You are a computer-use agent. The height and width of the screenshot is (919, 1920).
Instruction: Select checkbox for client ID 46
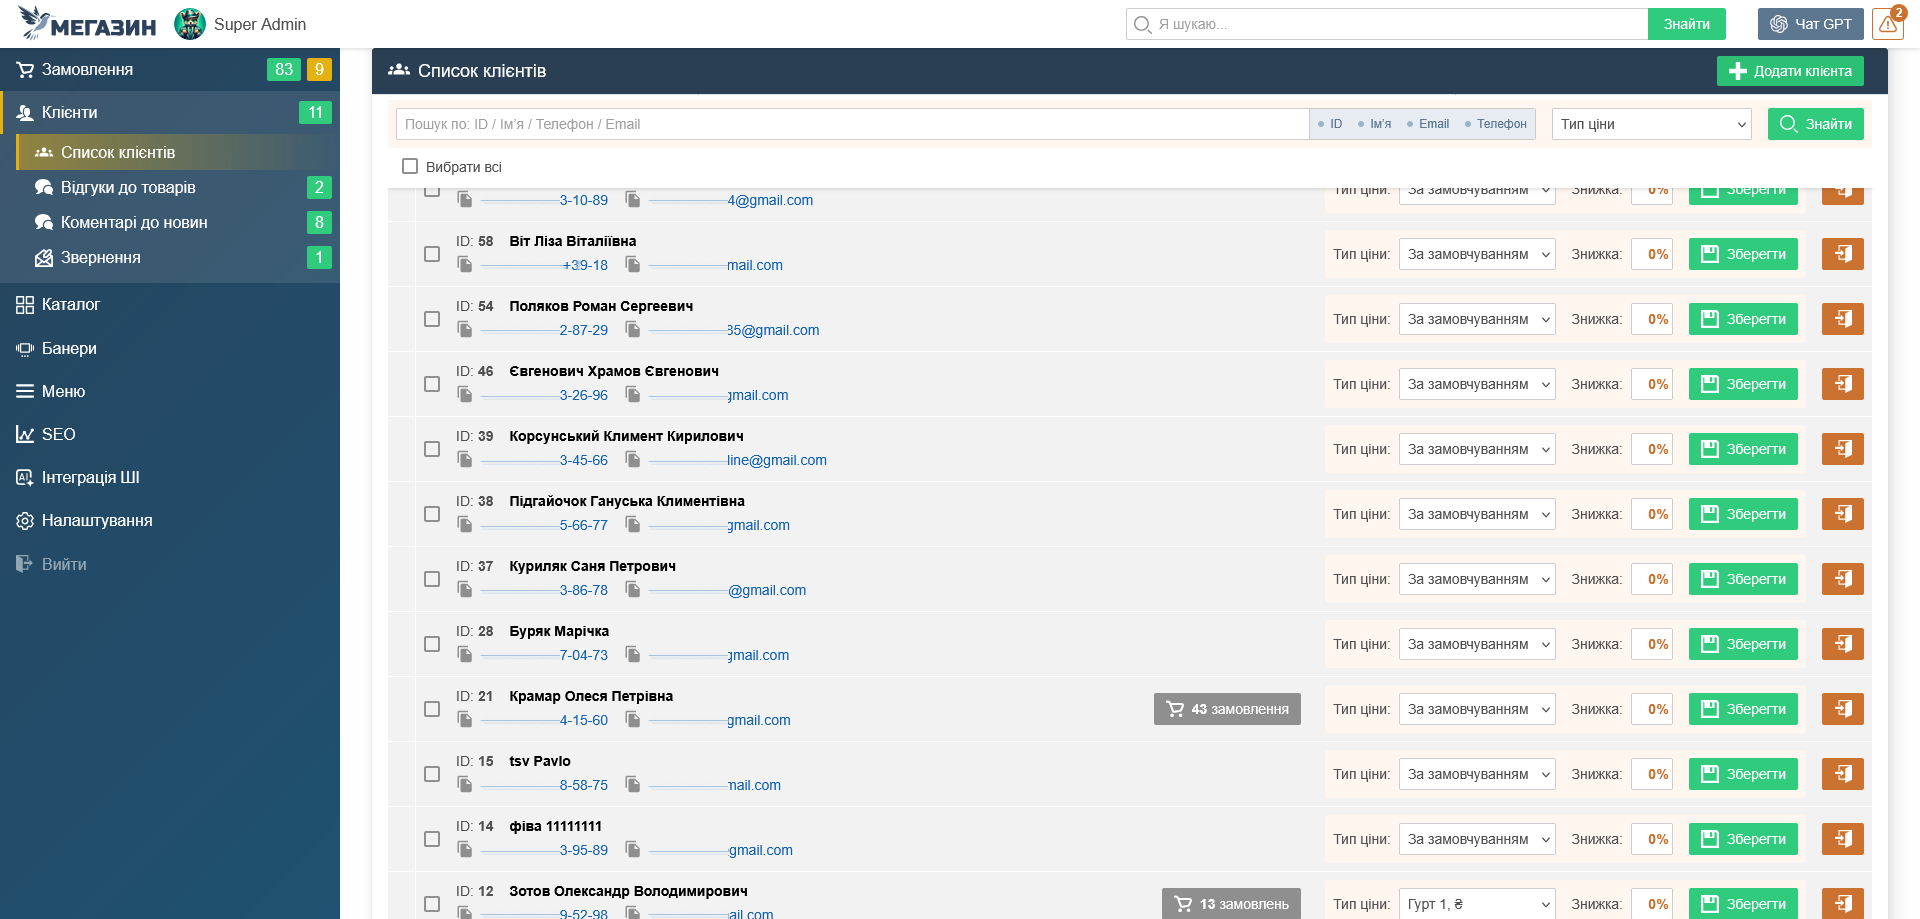pos(432,384)
